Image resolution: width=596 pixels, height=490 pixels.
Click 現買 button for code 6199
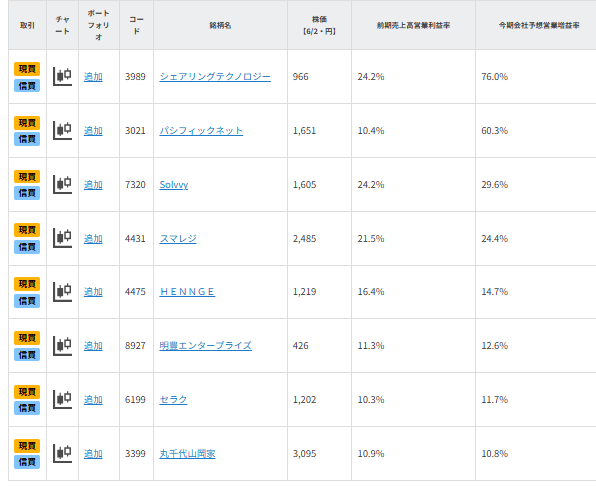point(27,392)
